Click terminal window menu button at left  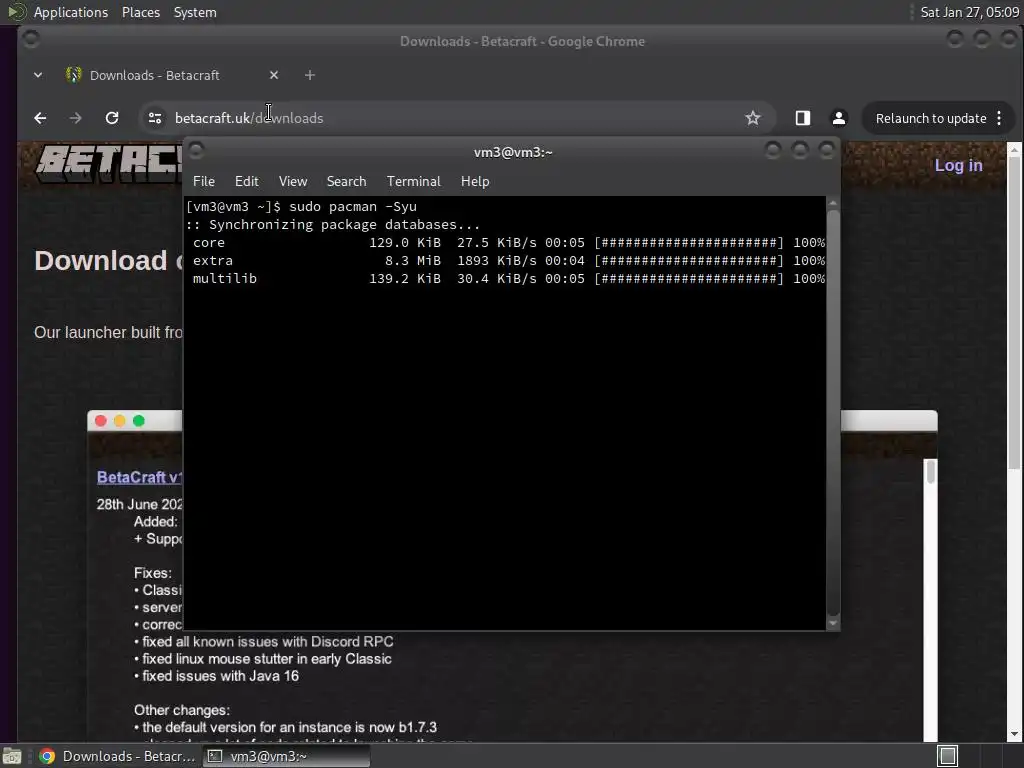pos(196,151)
